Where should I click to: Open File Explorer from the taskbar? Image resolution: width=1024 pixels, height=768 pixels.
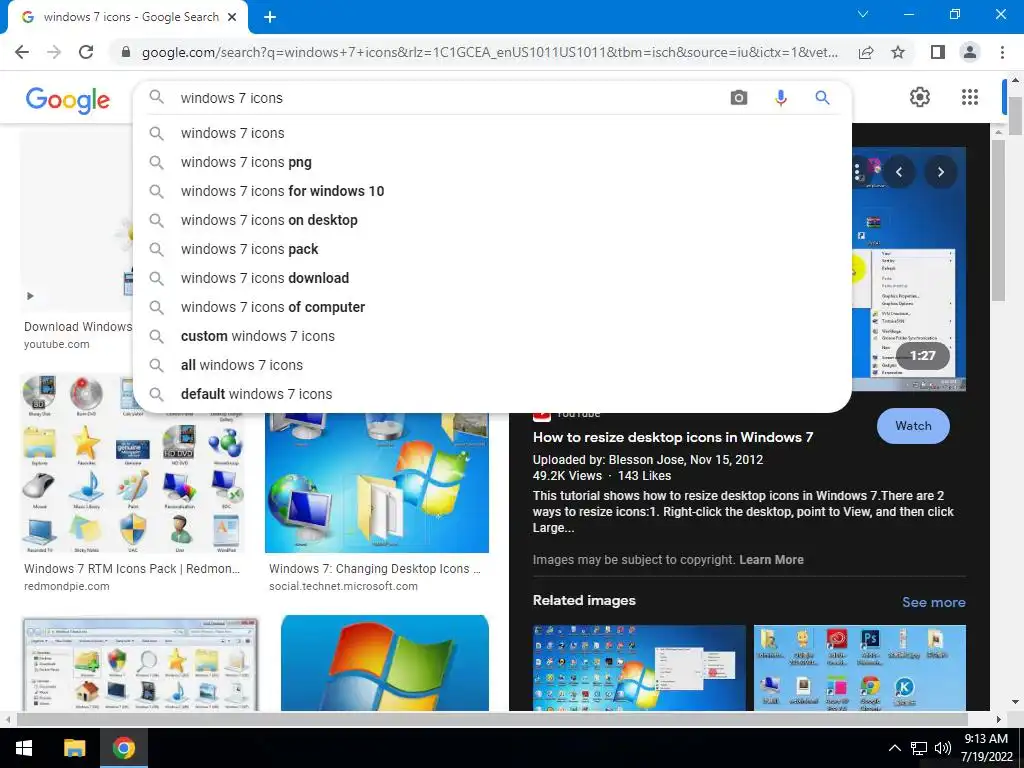tap(74, 748)
